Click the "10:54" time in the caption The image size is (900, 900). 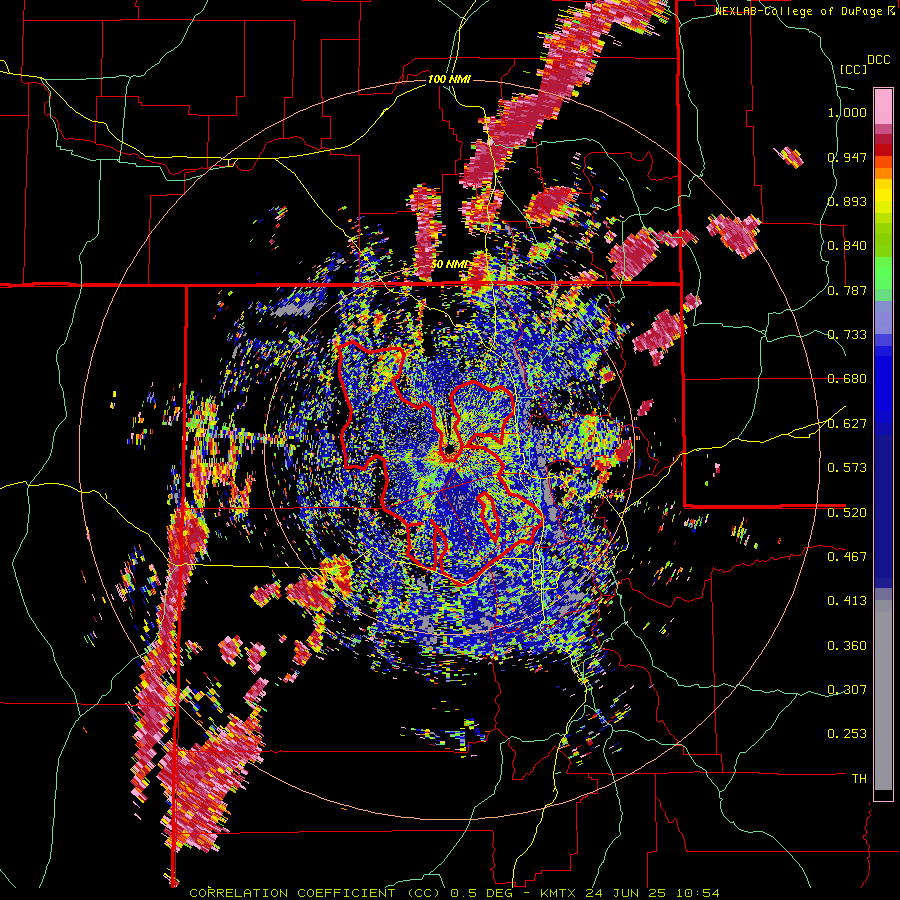[x=698, y=893]
